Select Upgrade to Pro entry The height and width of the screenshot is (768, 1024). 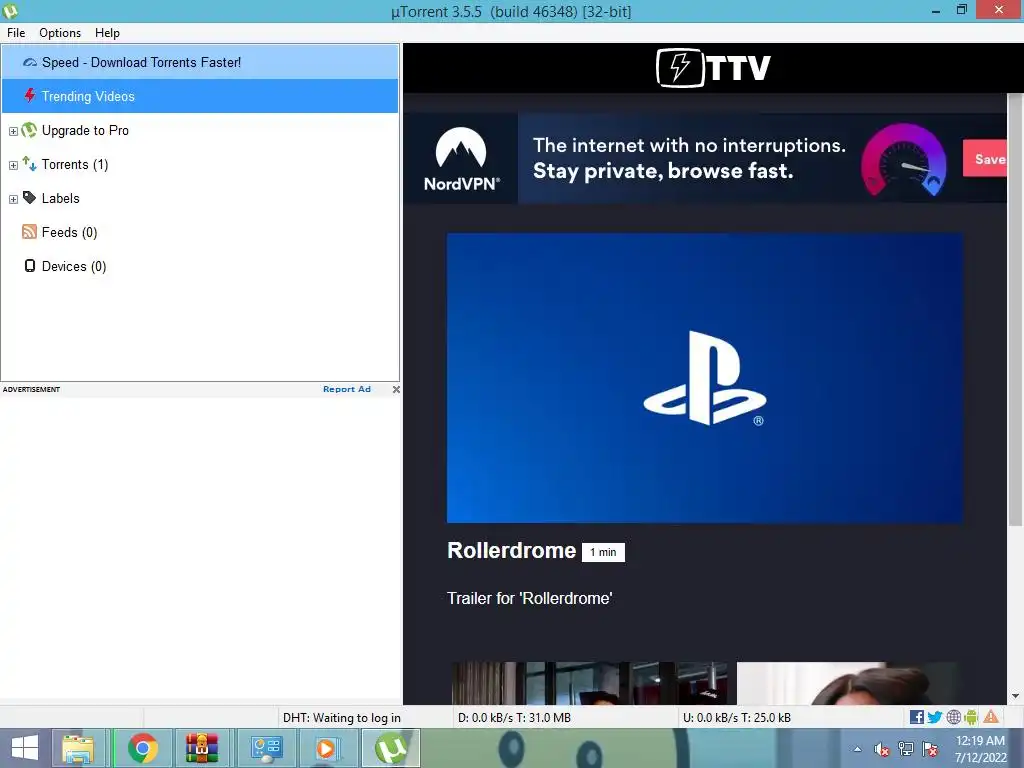click(85, 130)
